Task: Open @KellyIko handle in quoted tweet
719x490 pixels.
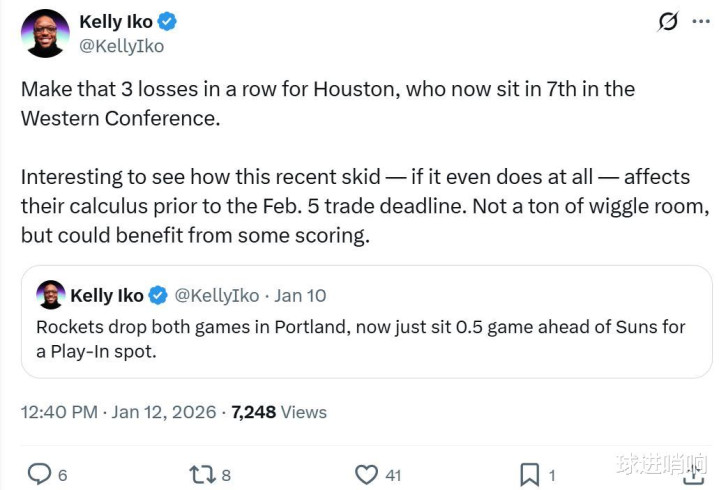Action: pyautogui.click(x=216, y=295)
